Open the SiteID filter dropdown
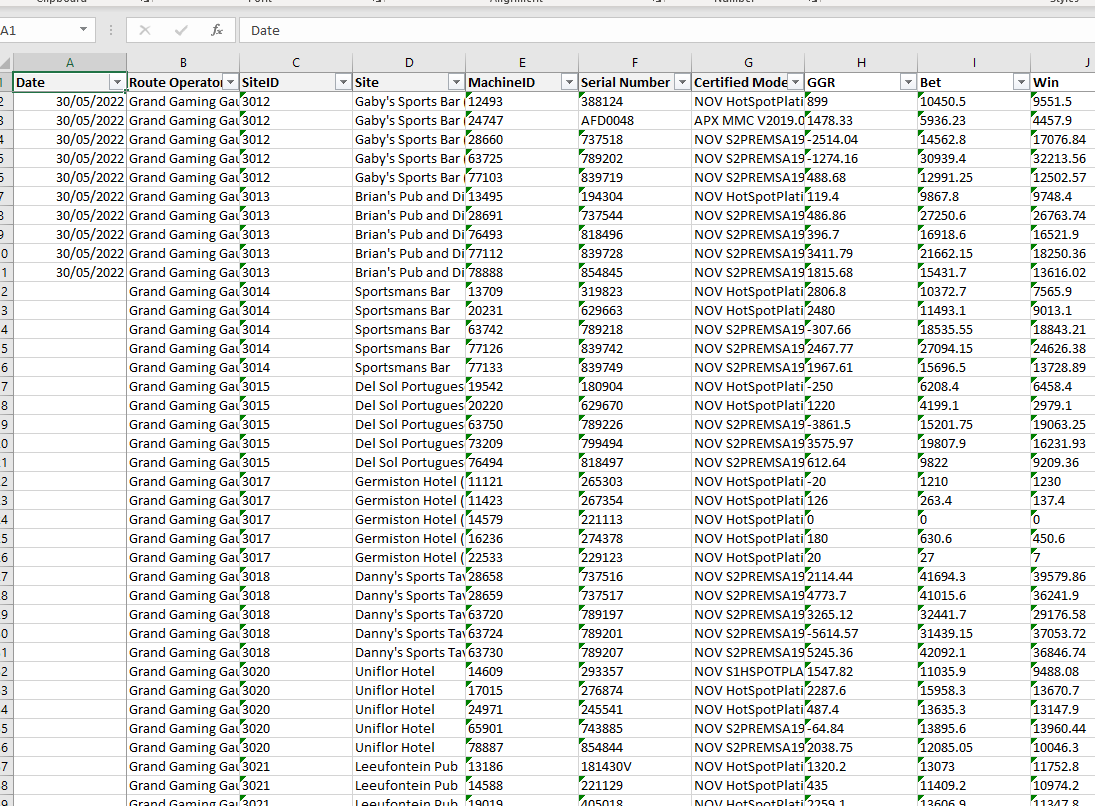The height and width of the screenshot is (806, 1095). (344, 82)
